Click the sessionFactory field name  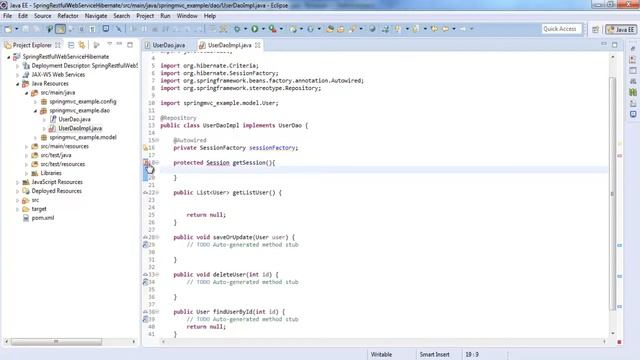click(x=272, y=148)
